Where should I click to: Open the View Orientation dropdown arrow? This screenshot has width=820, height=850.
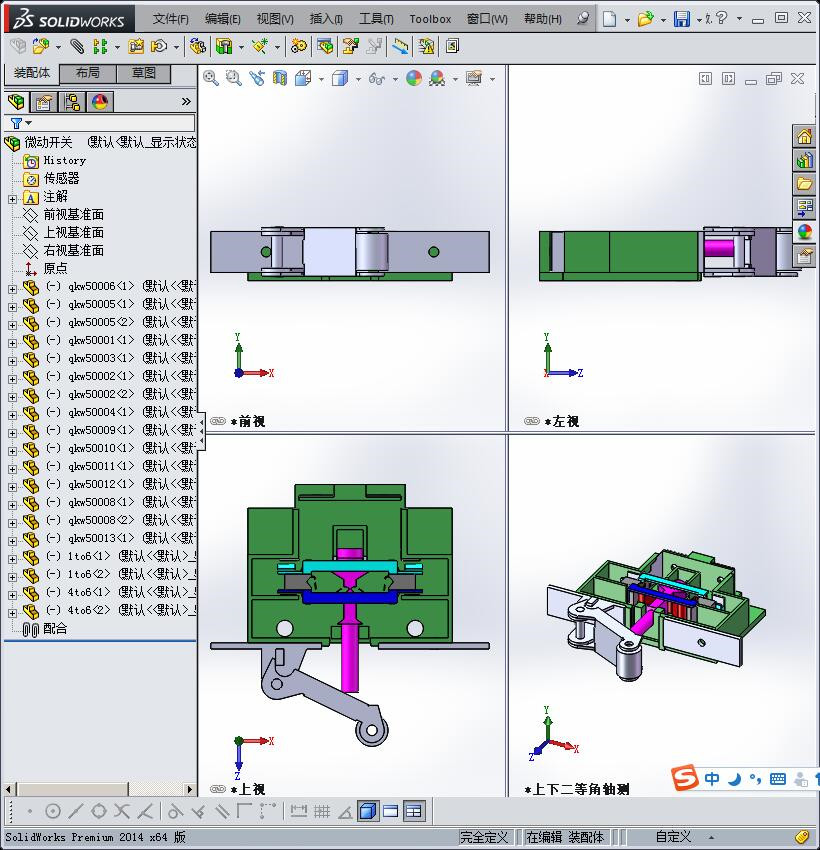pyautogui.click(x=321, y=80)
